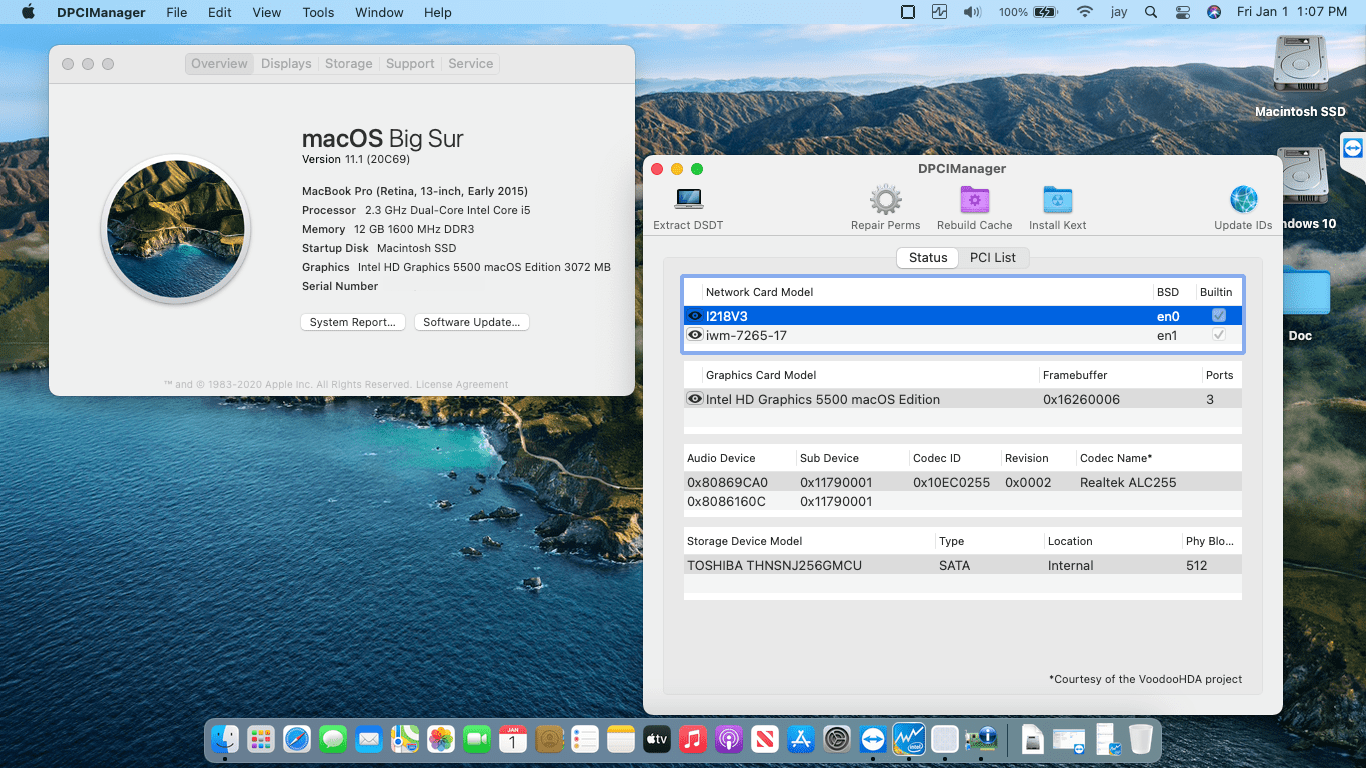The image size is (1366, 768).
Task: Open Music in the Dock
Action: (x=692, y=739)
